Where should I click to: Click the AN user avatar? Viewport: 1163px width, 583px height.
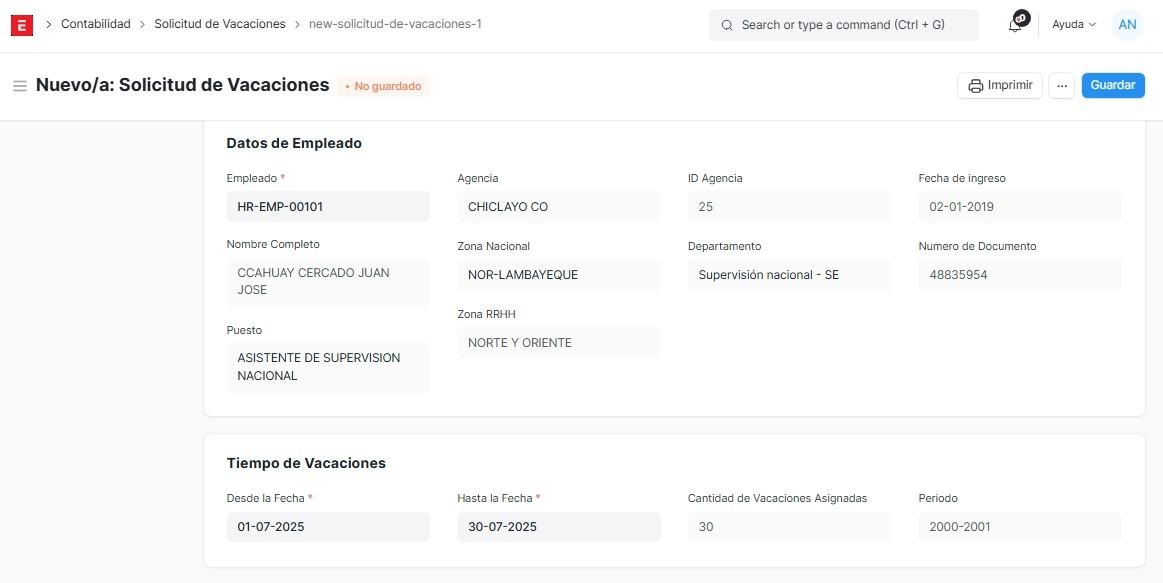pos(1127,25)
